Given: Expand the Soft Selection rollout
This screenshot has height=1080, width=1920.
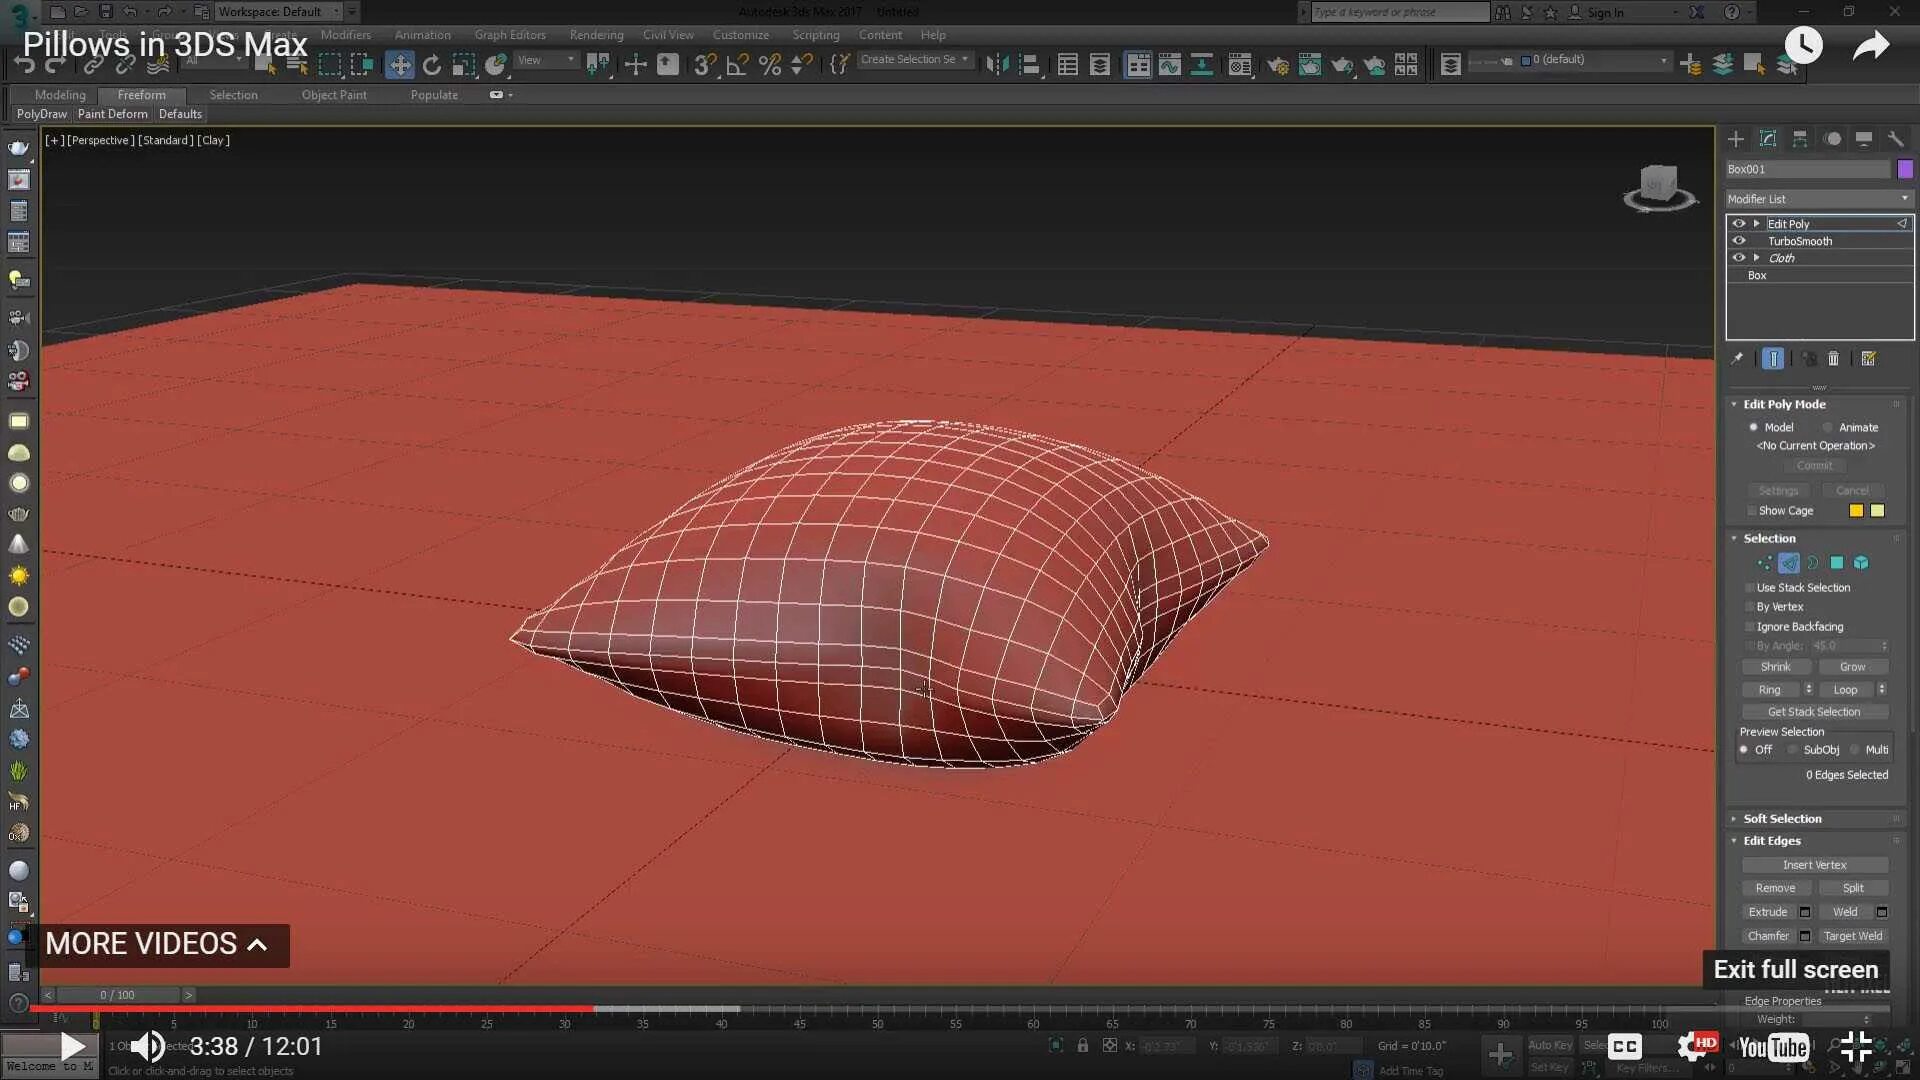Looking at the screenshot, I should [x=1782, y=819].
